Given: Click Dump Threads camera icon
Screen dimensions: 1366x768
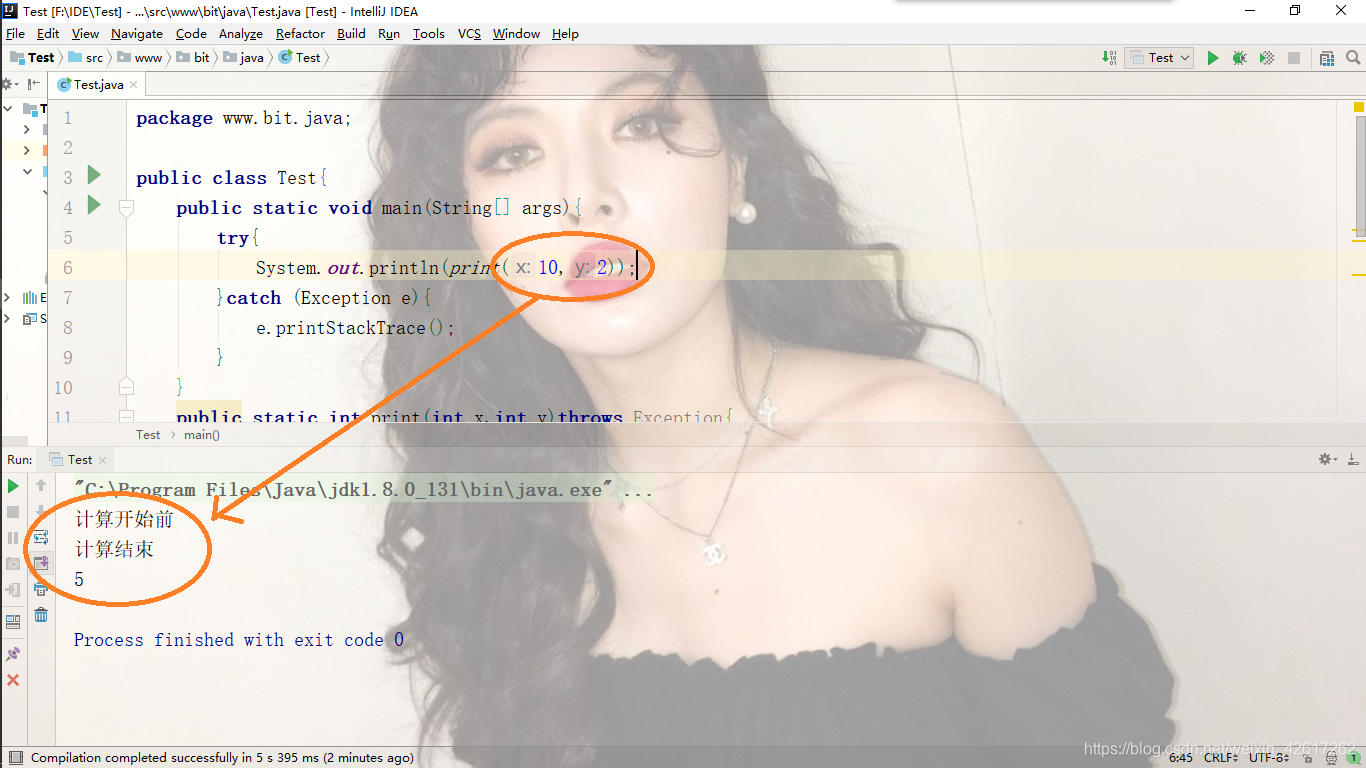Looking at the screenshot, I should (x=13, y=564).
